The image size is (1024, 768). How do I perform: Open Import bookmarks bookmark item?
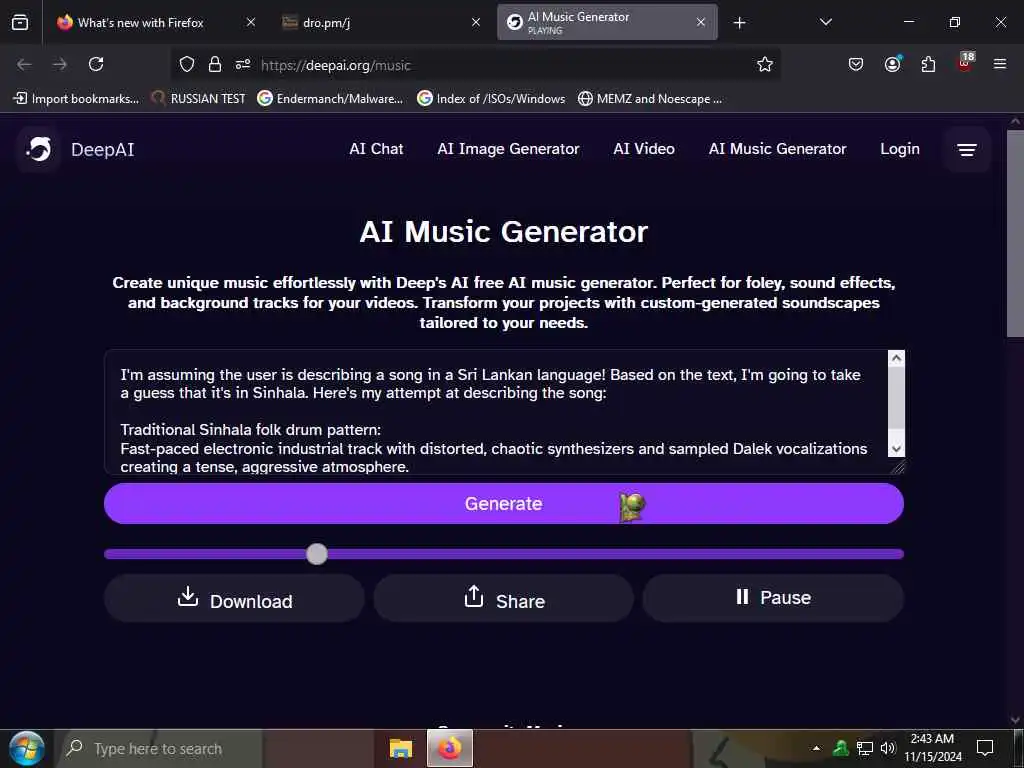(x=76, y=99)
